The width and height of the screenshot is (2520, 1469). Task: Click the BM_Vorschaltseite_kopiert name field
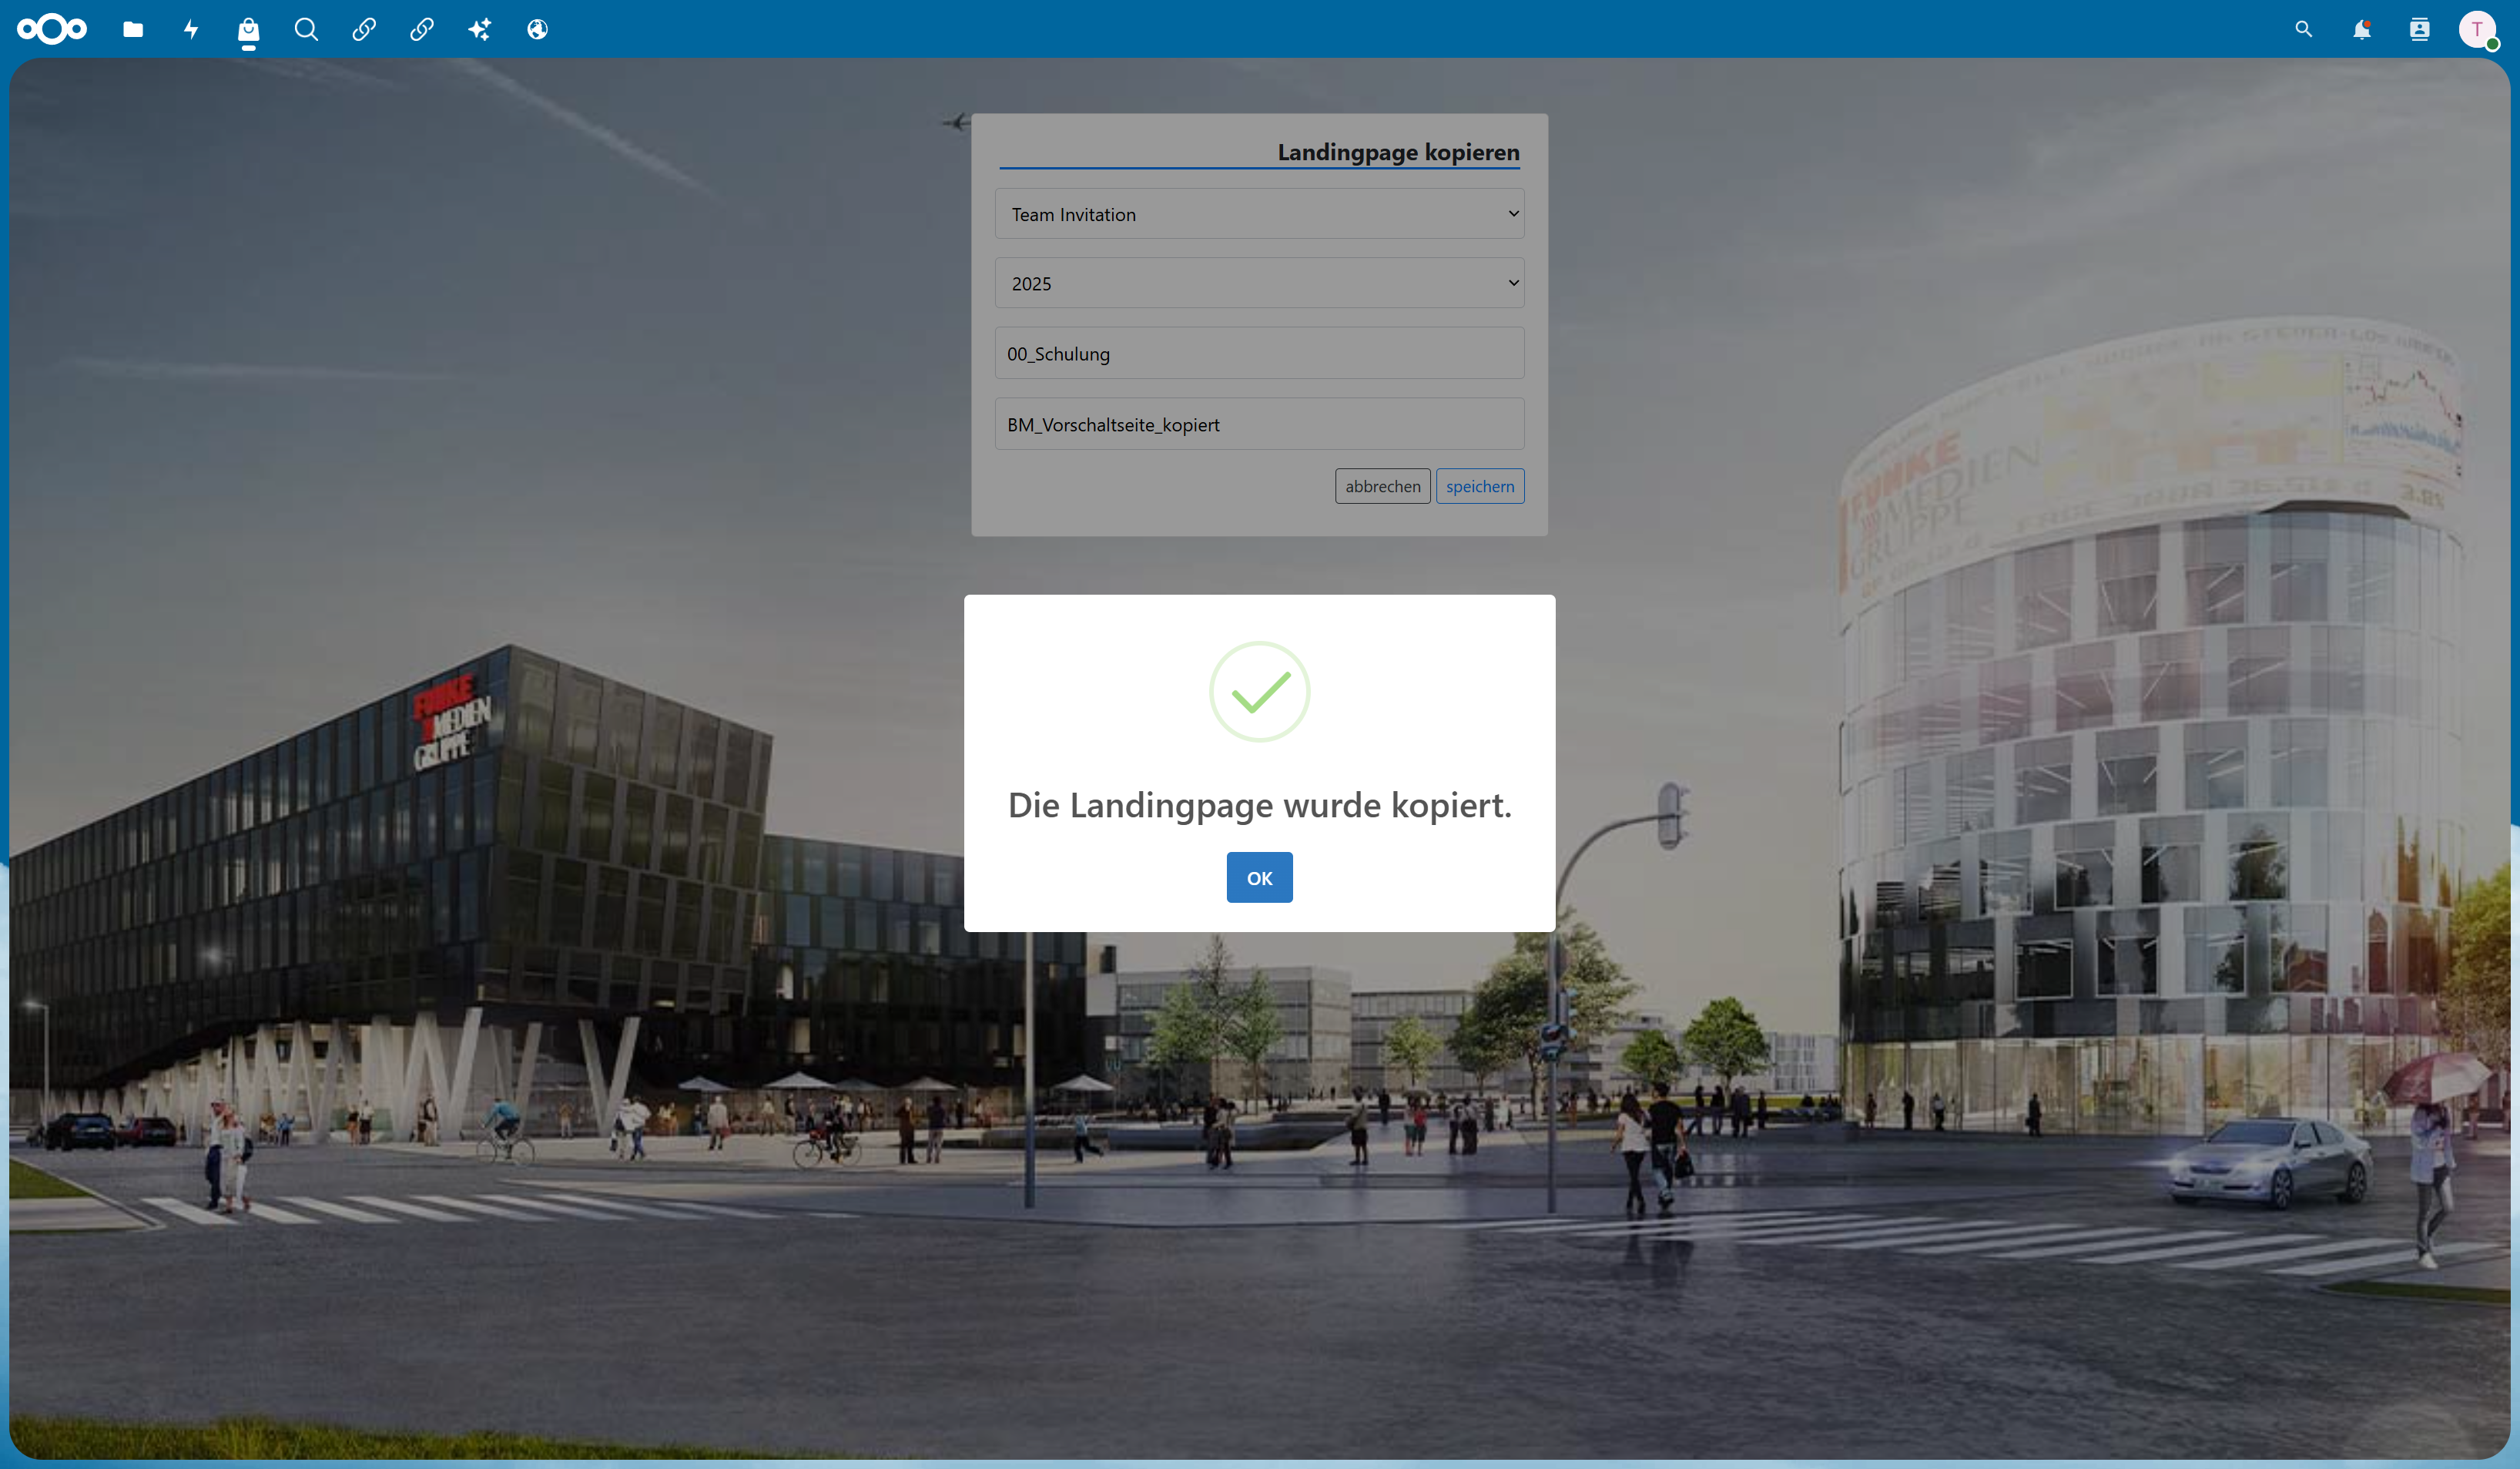[x=1259, y=424]
